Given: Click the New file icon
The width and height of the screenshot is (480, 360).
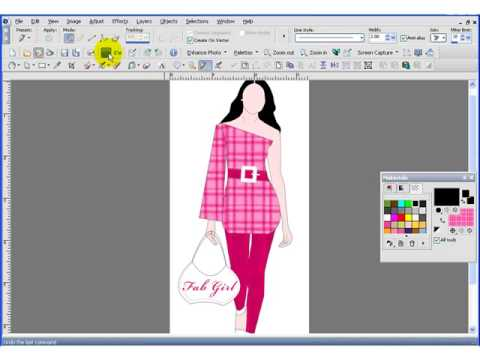Looking at the screenshot, I should pos(13,53).
